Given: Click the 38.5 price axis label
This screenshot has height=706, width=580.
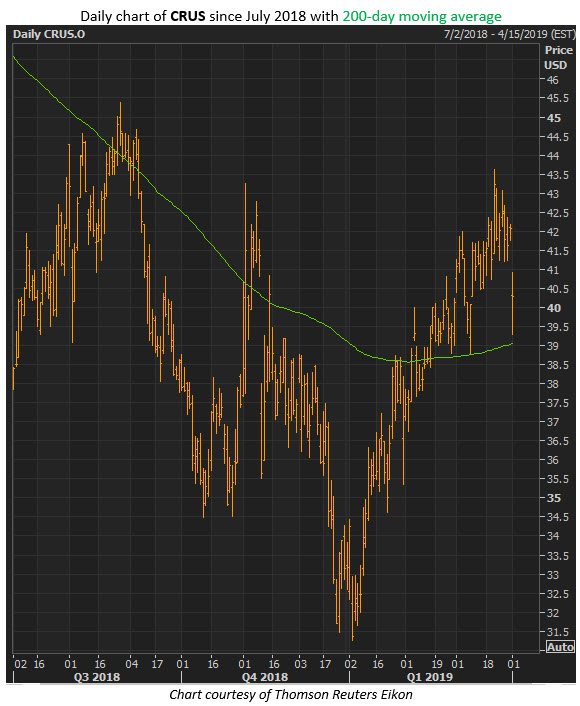Looking at the screenshot, I should 557,365.
